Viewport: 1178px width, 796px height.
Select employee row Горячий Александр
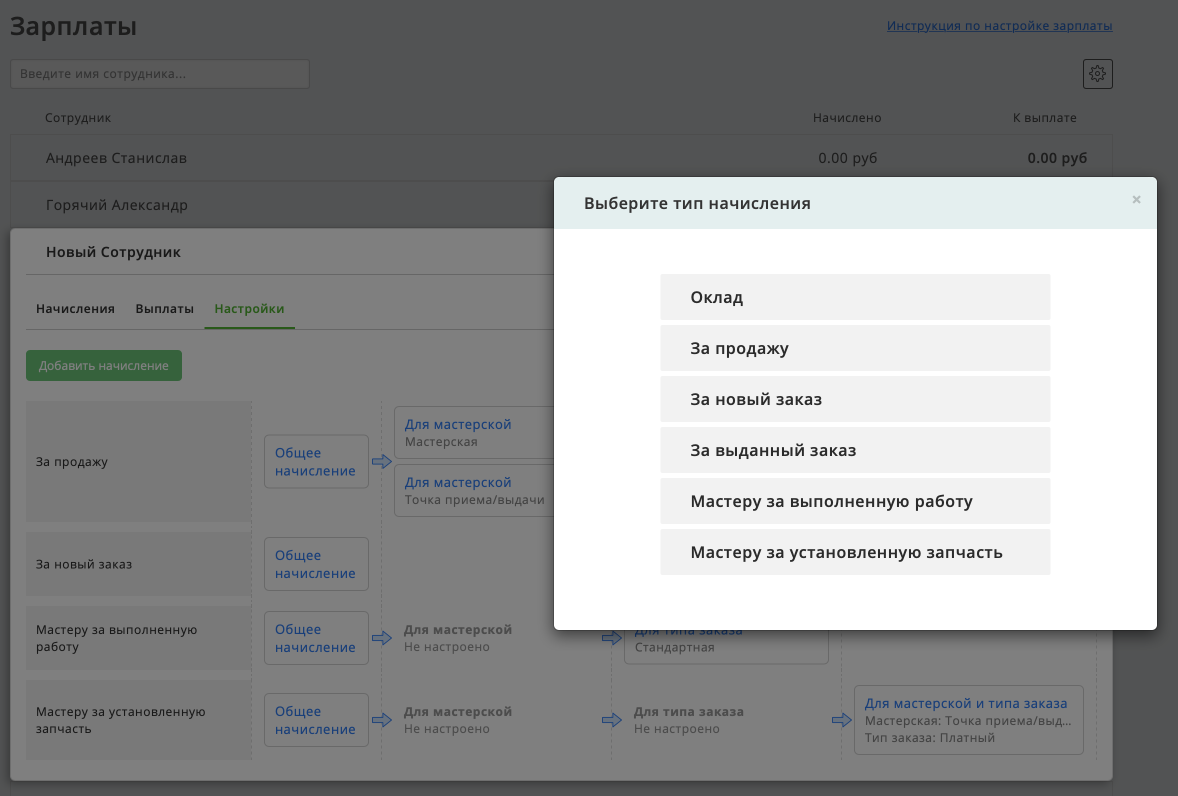[282, 205]
